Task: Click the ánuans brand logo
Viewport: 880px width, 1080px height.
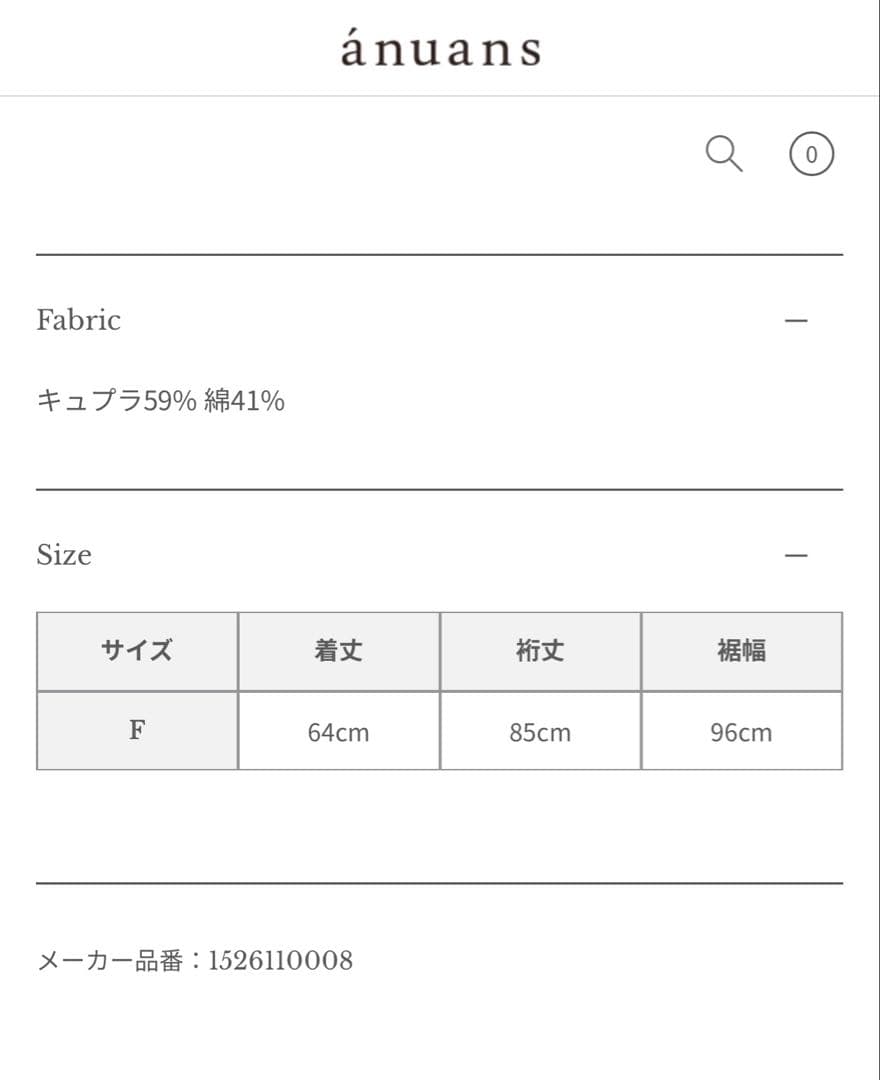Action: [440, 48]
